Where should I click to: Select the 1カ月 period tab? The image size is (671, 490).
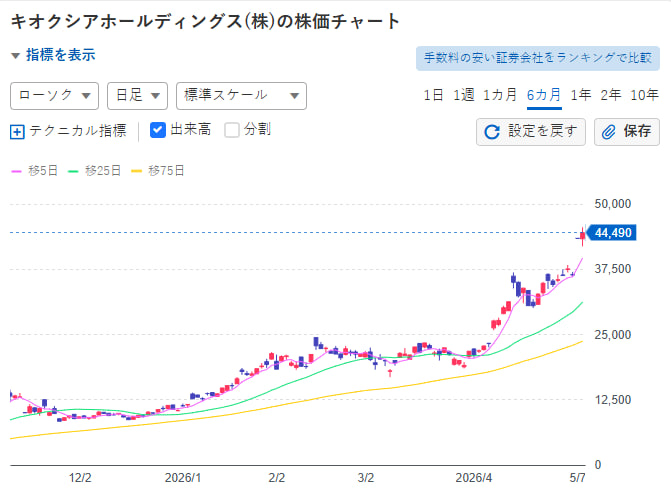[500, 95]
